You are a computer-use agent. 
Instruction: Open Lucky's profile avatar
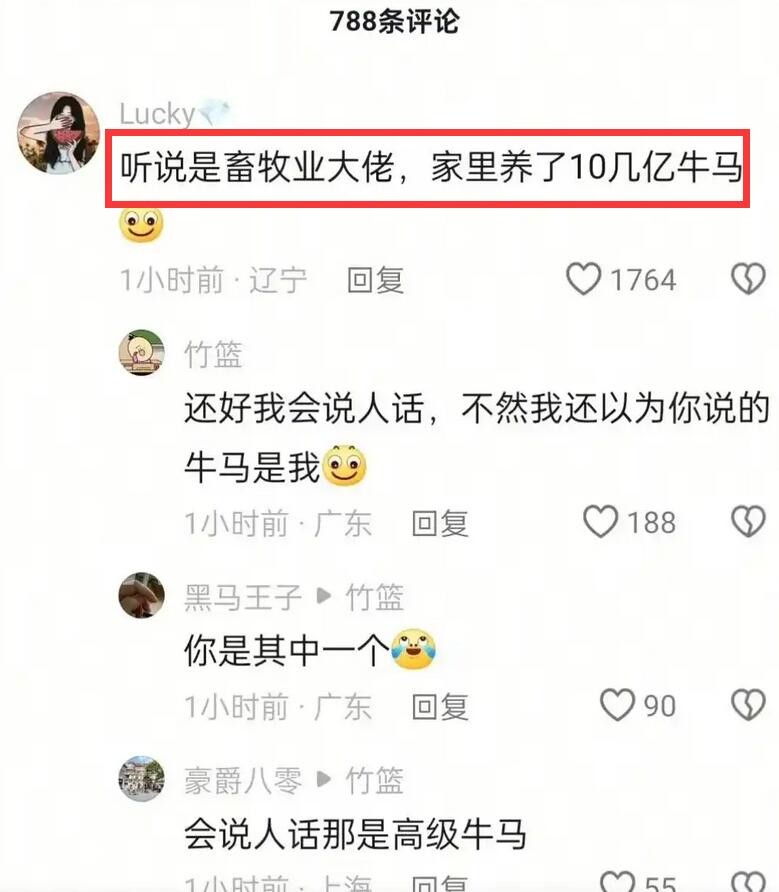59,133
